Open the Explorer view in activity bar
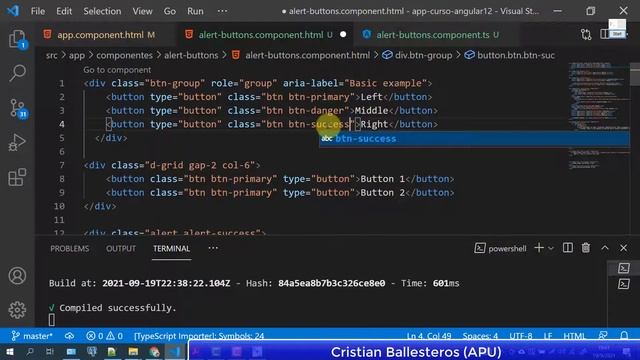The height and width of the screenshot is (360, 640). [17, 39]
